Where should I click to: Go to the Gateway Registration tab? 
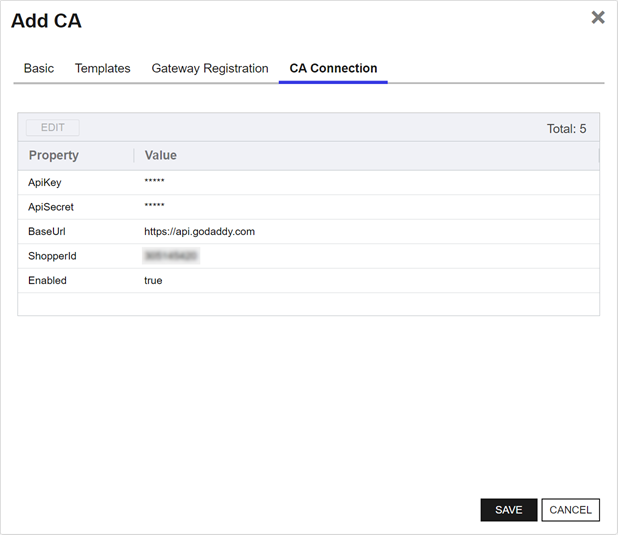(x=210, y=69)
